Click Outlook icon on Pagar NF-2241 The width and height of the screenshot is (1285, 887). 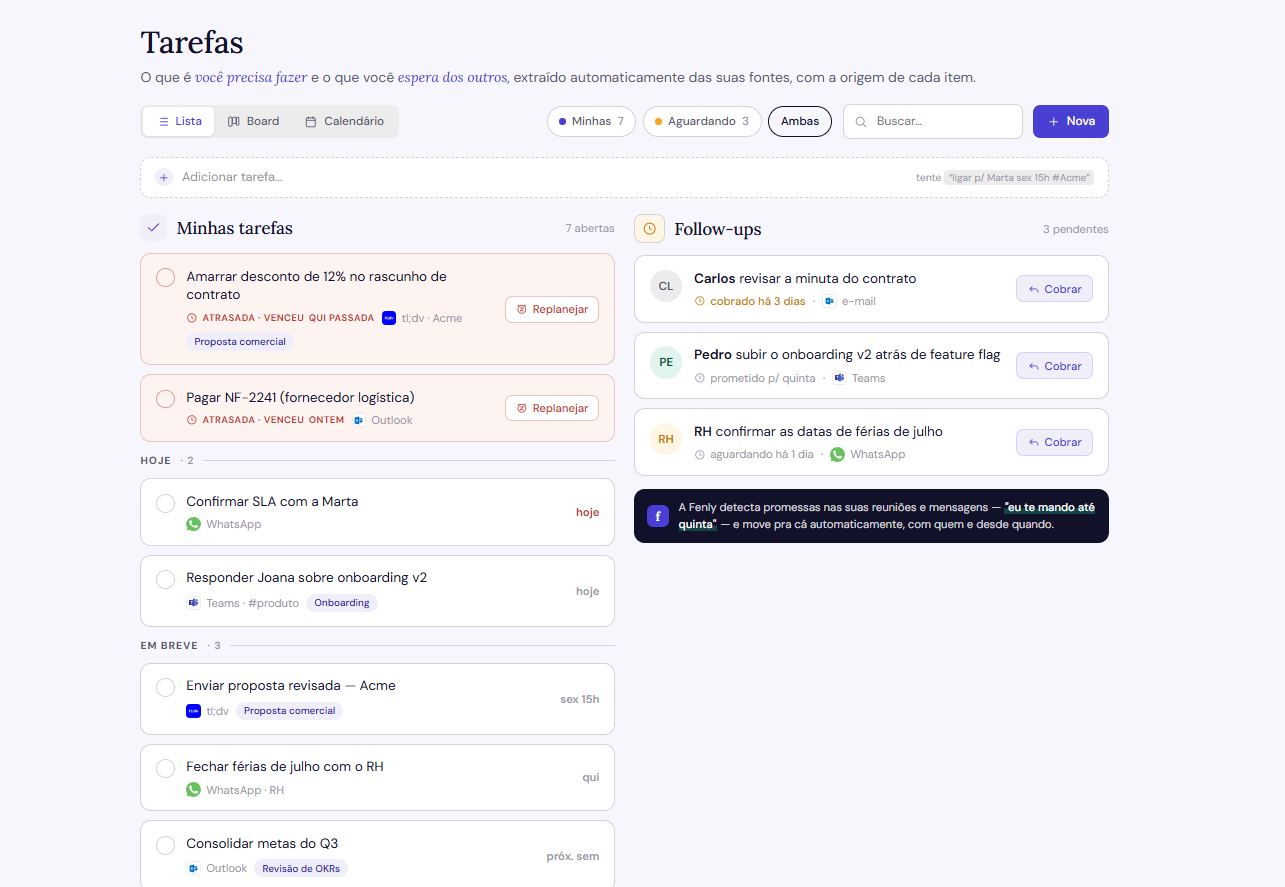coord(359,420)
